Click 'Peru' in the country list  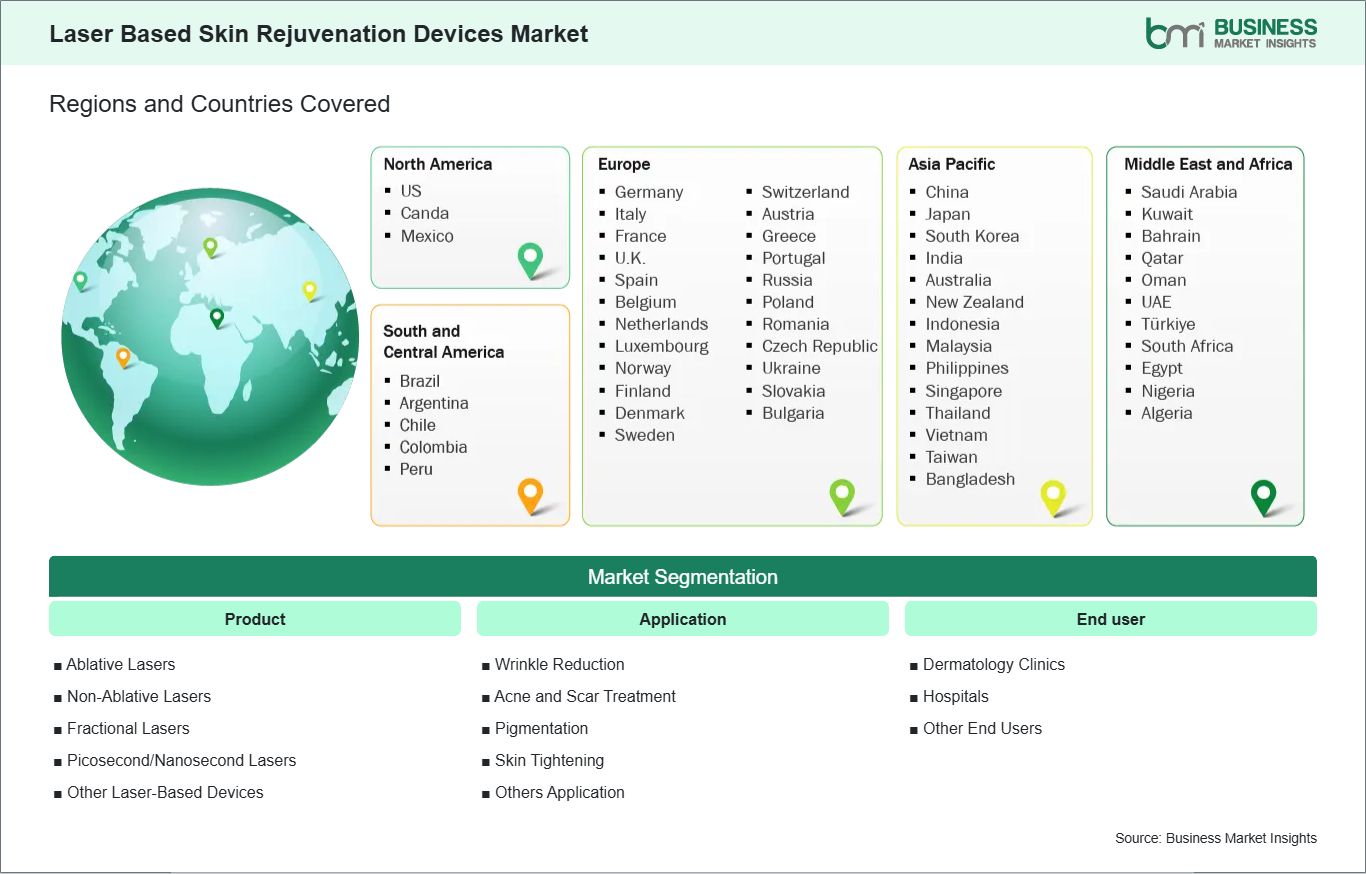click(x=416, y=469)
